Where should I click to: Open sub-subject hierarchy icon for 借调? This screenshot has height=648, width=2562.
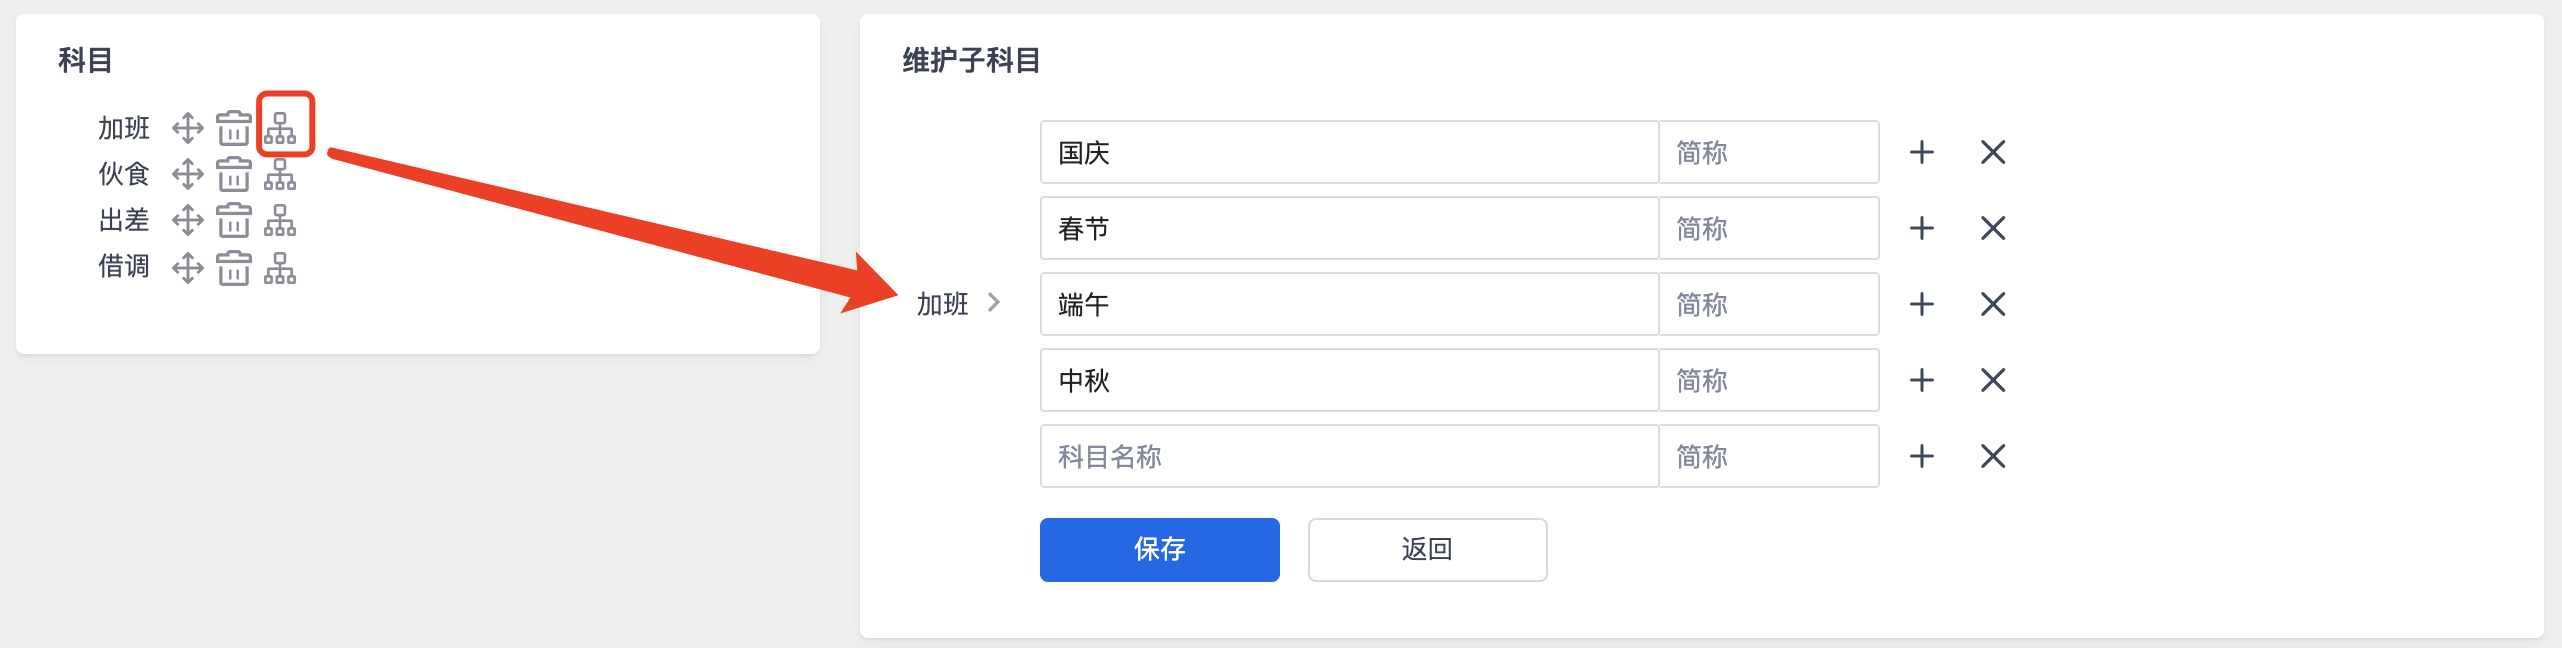click(x=280, y=267)
